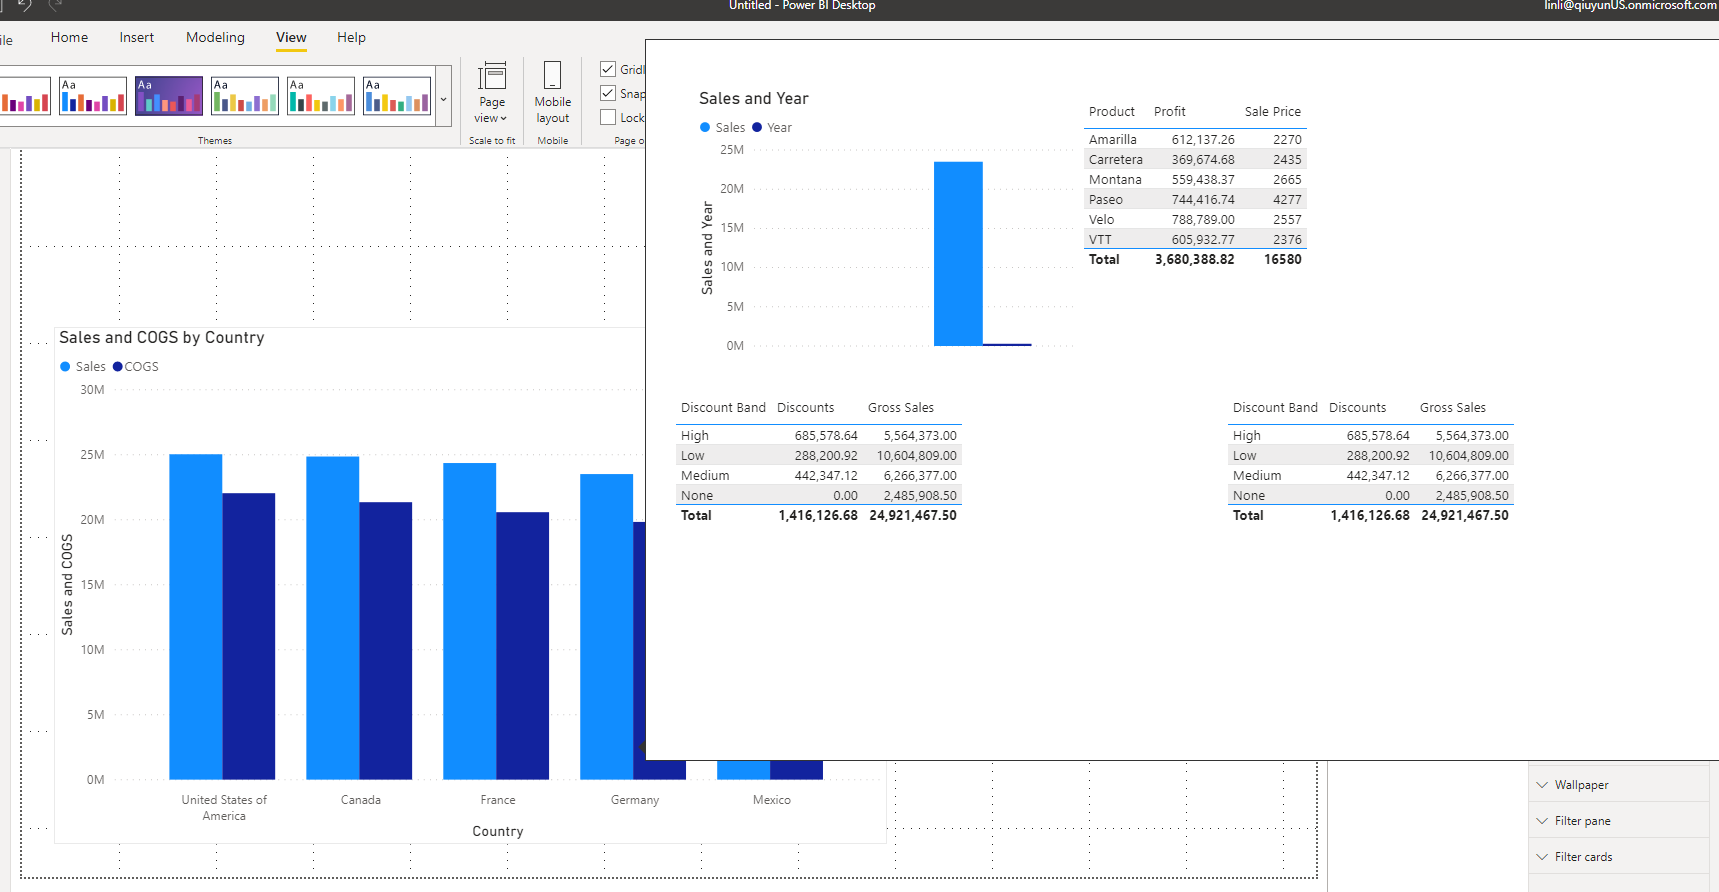Screen dimensions: 1719x892
Task: Click the VTT product row
Action: click(x=1195, y=240)
